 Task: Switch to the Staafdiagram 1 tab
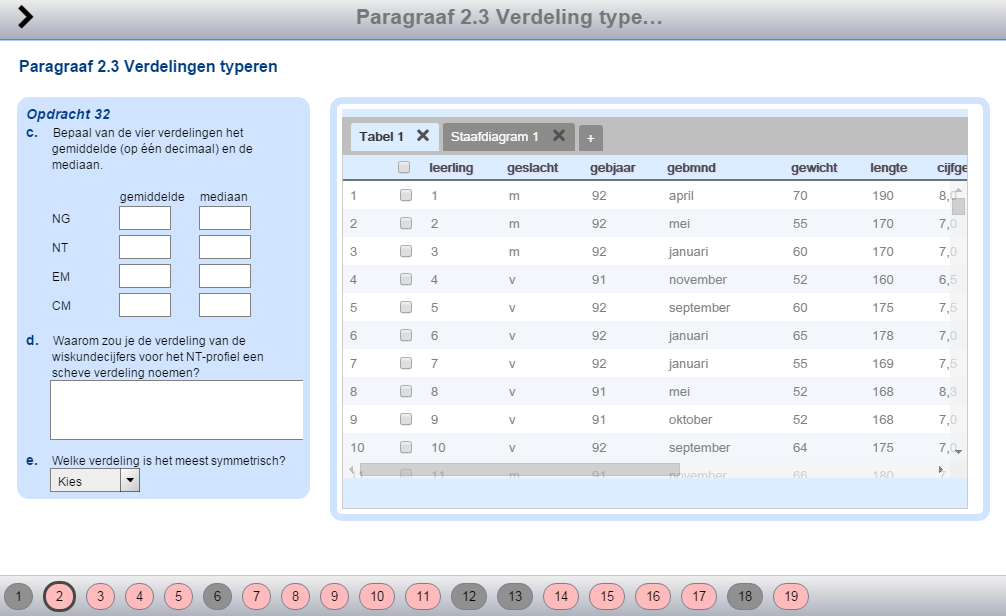(x=494, y=137)
